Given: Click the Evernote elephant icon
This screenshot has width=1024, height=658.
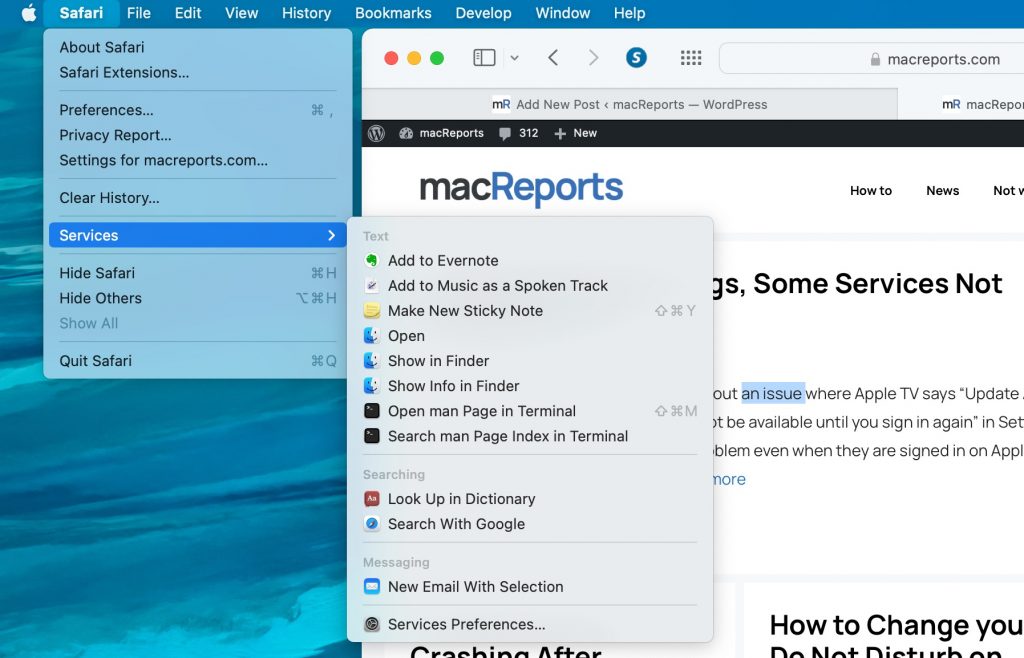Looking at the screenshot, I should click(372, 260).
